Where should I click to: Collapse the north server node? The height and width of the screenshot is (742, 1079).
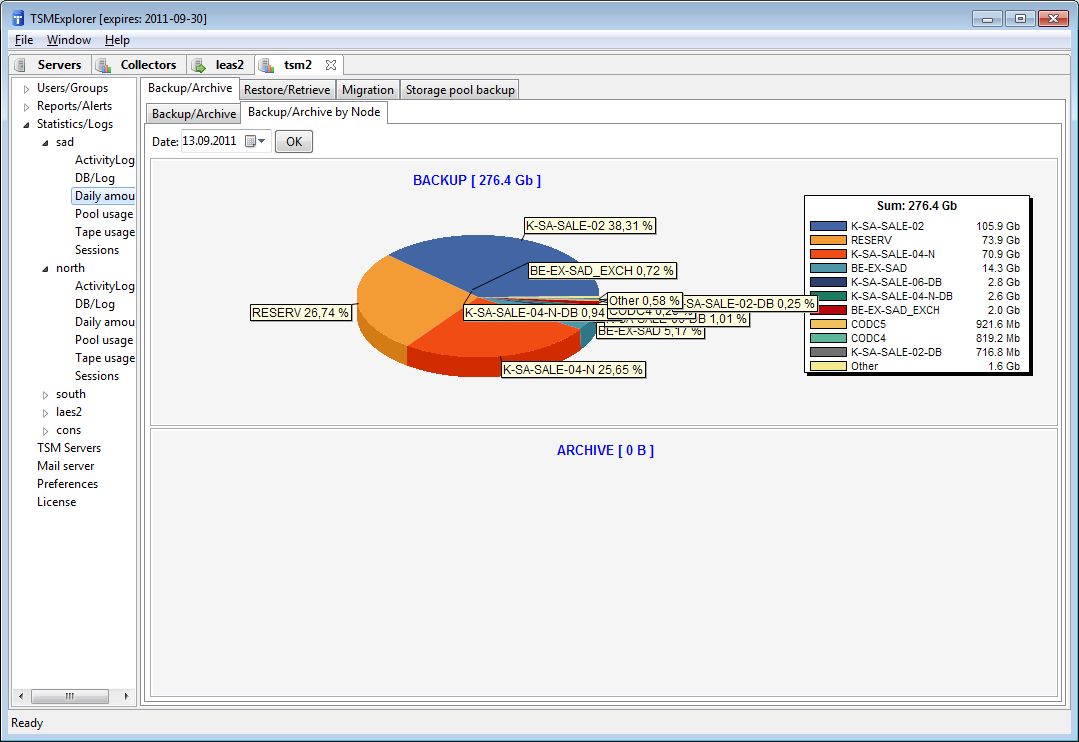(x=45, y=268)
